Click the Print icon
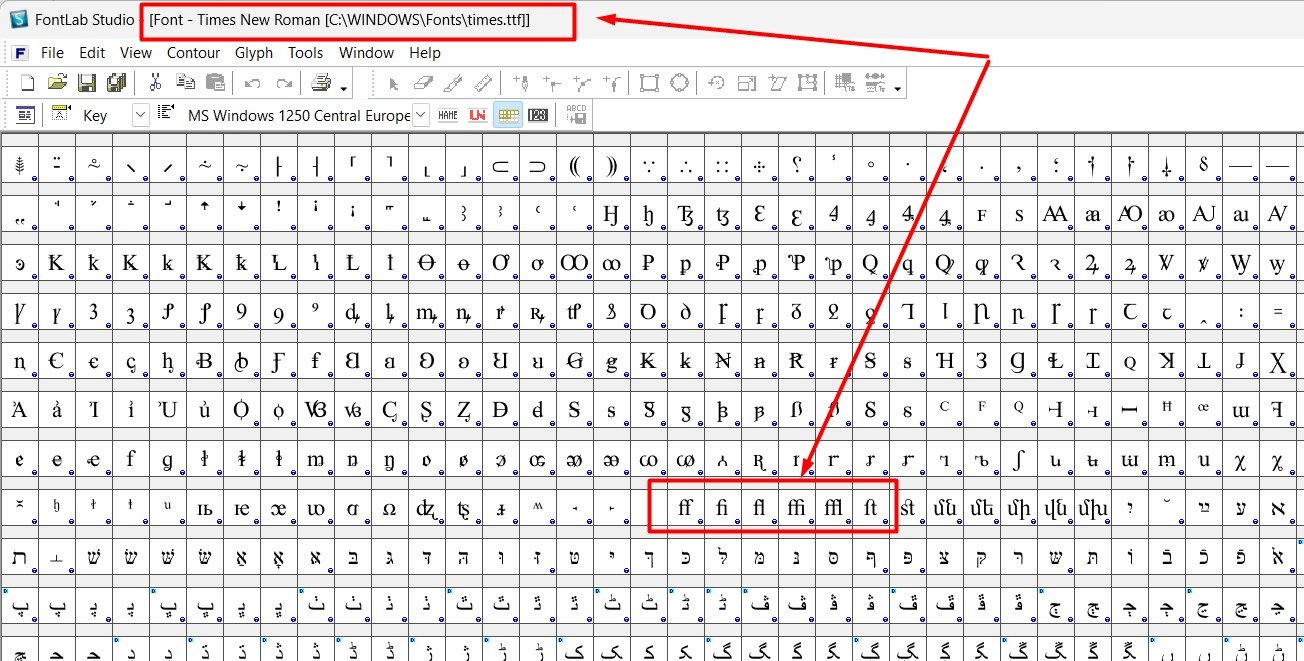Image resolution: width=1304 pixels, height=661 pixels. click(x=321, y=83)
